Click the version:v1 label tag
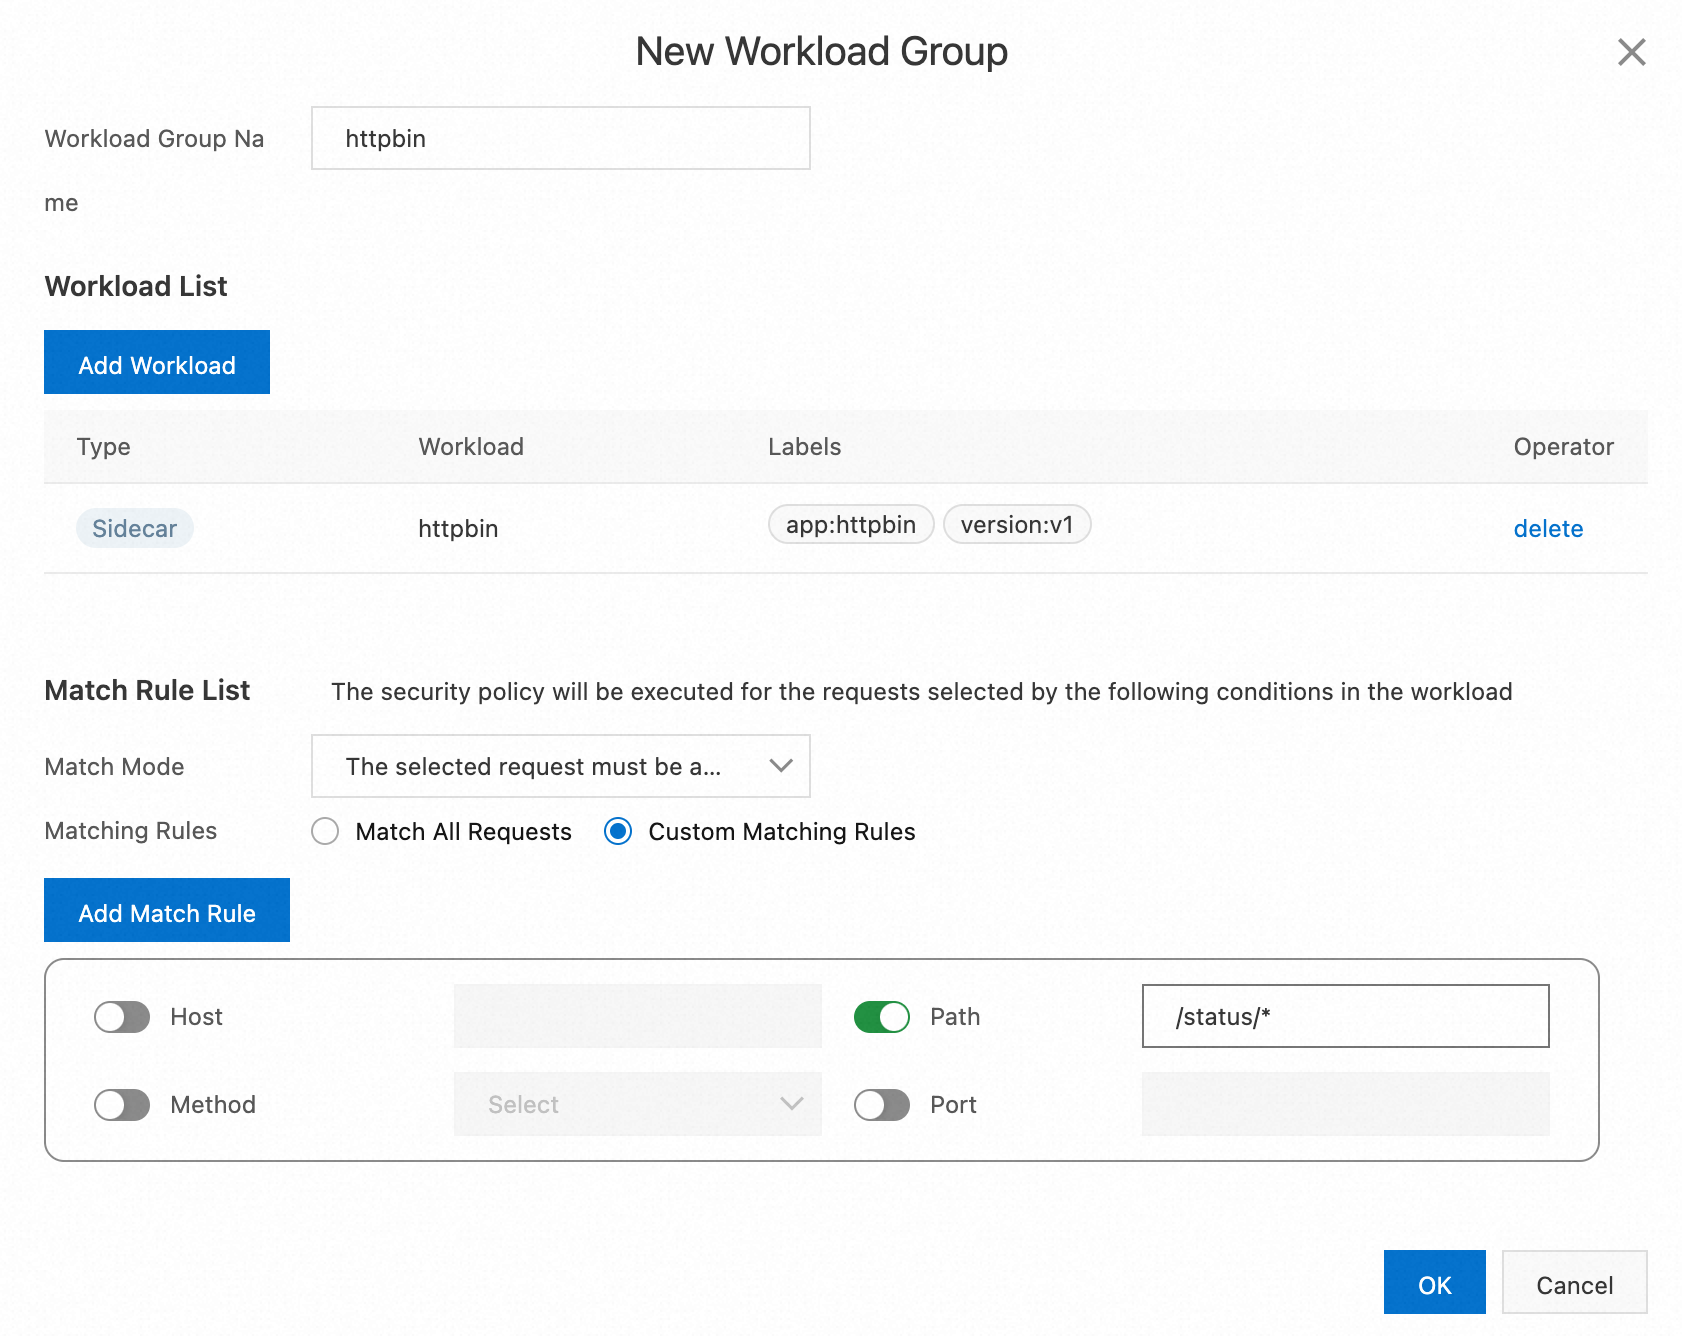1682x1336 pixels. (1016, 525)
